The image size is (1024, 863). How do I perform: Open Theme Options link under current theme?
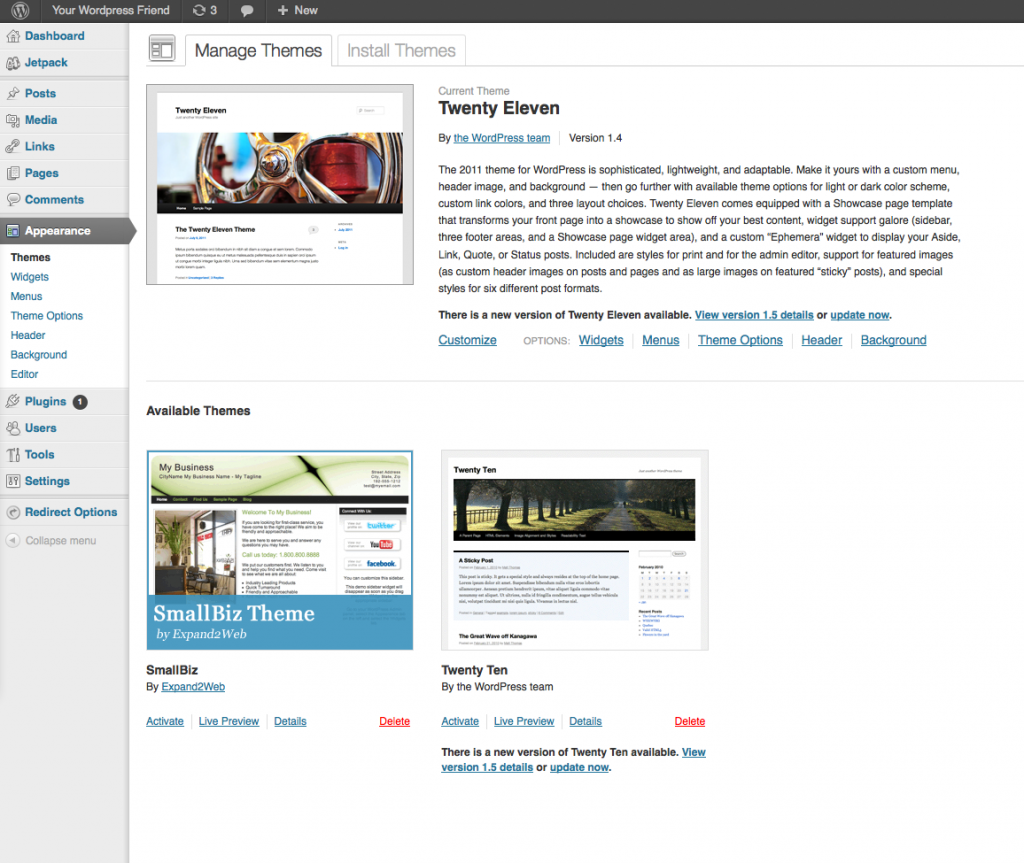coord(740,340)
